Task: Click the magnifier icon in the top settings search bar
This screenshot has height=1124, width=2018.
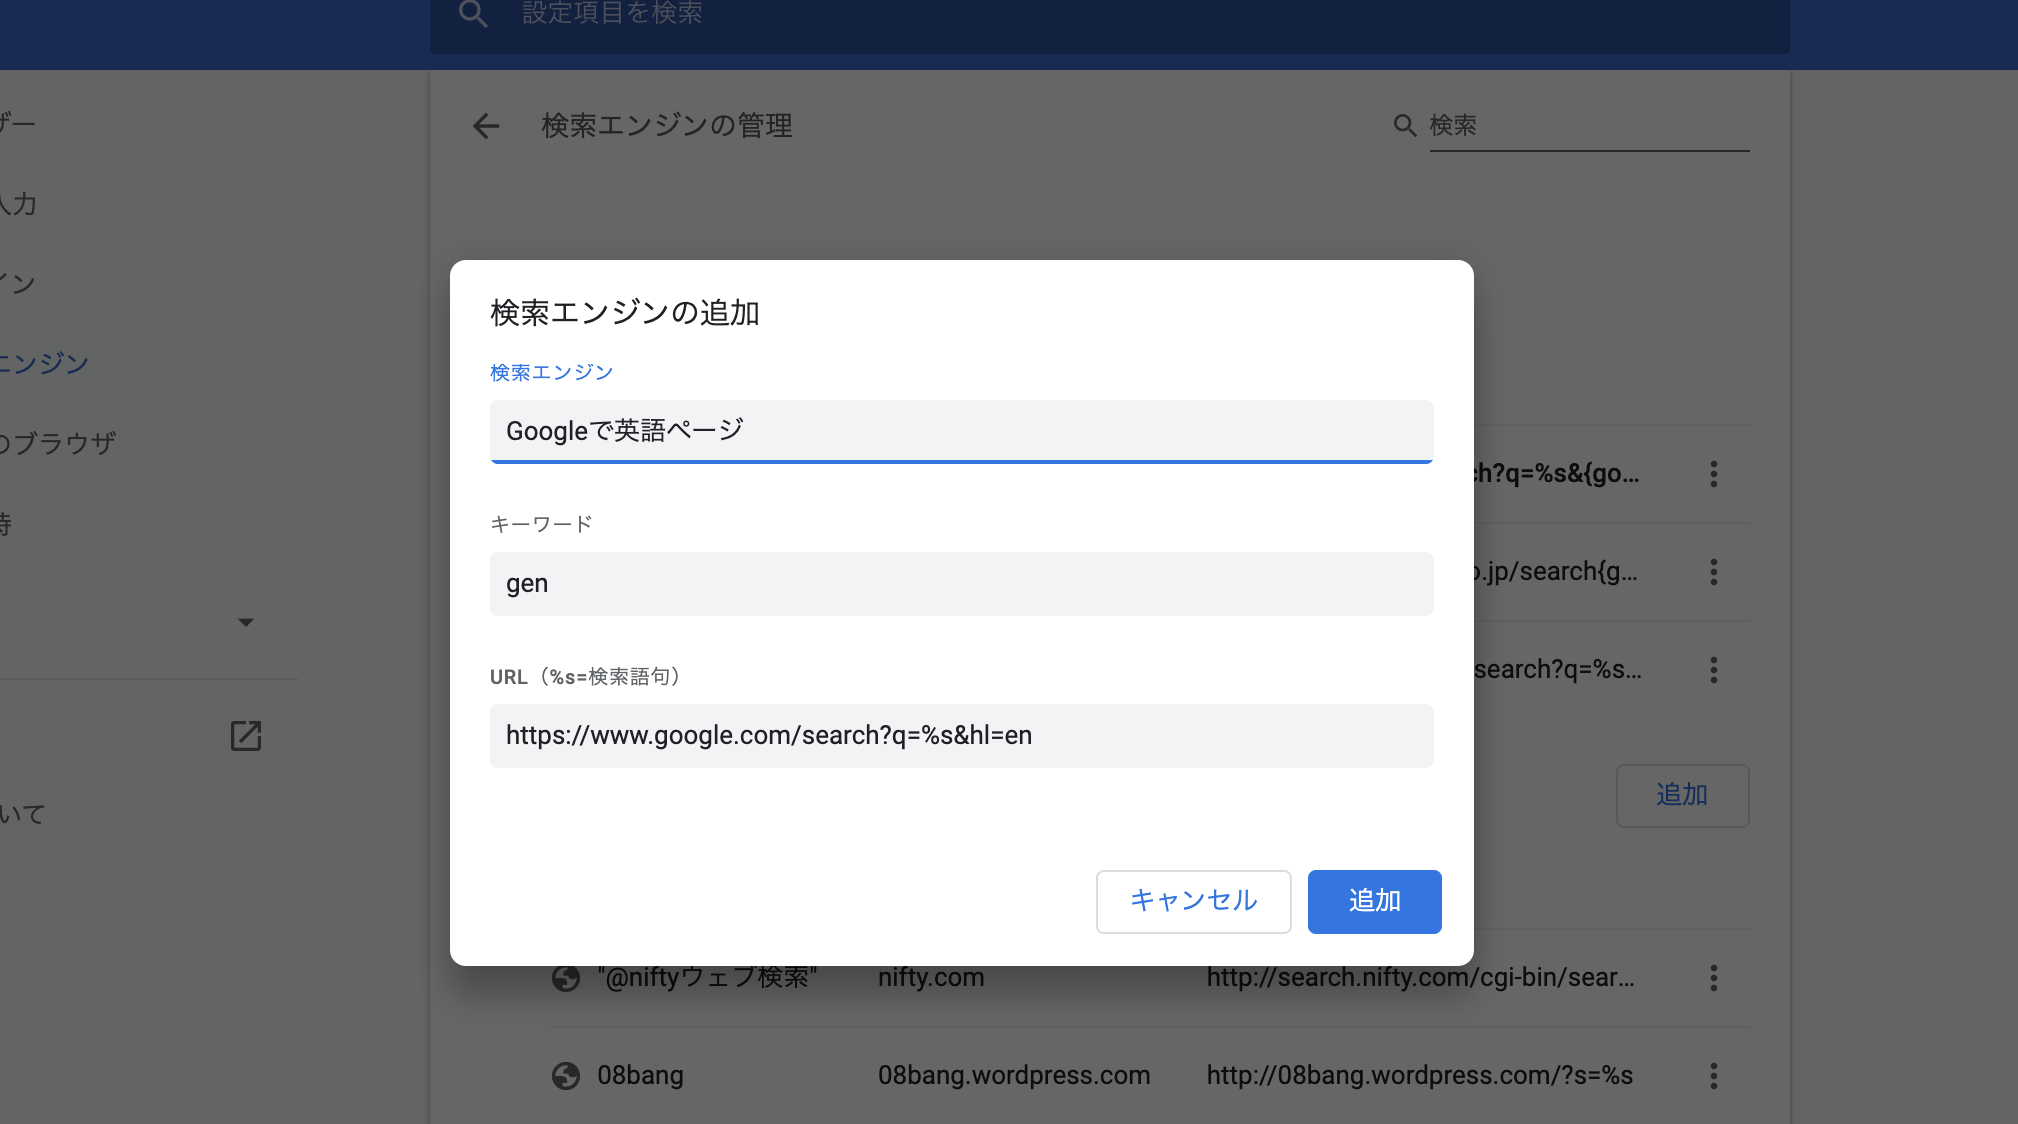Action: pos(473,14)
